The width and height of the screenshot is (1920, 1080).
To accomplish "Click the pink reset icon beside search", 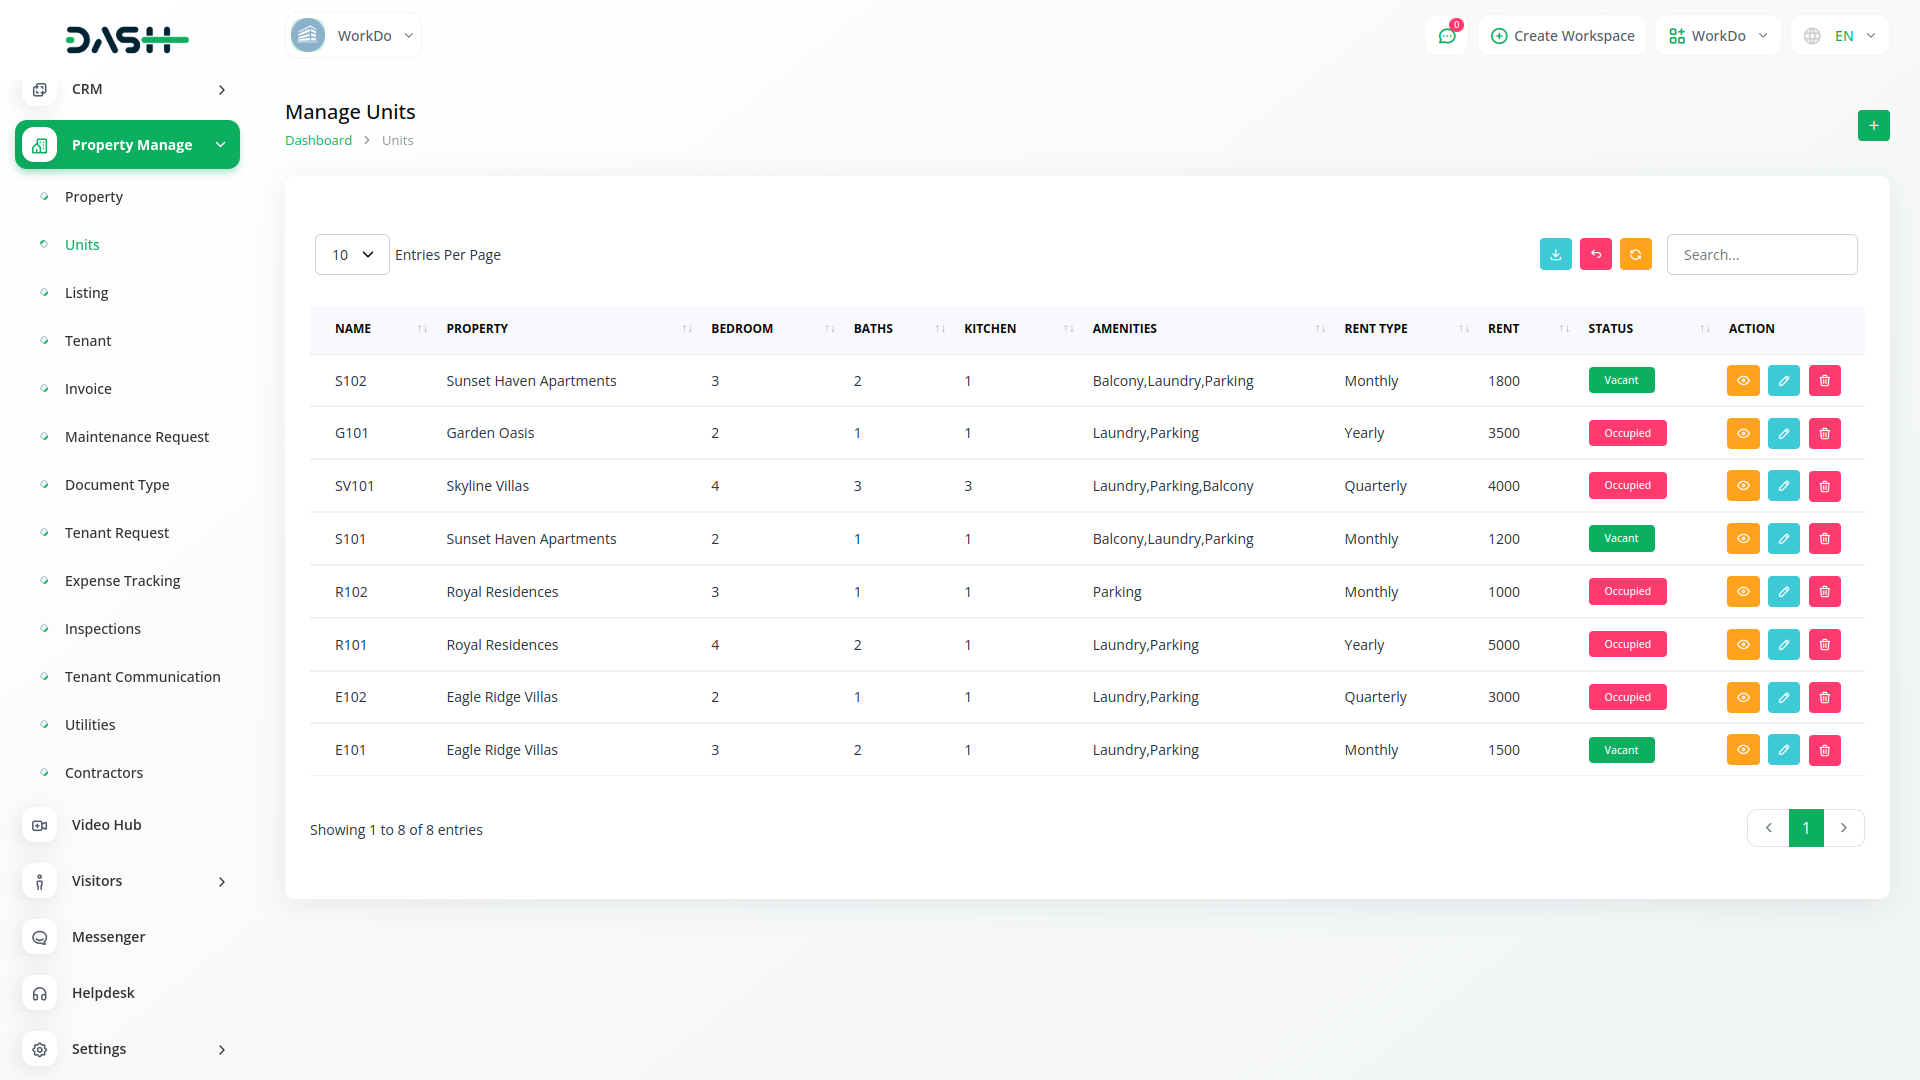I will (1595, 255).
